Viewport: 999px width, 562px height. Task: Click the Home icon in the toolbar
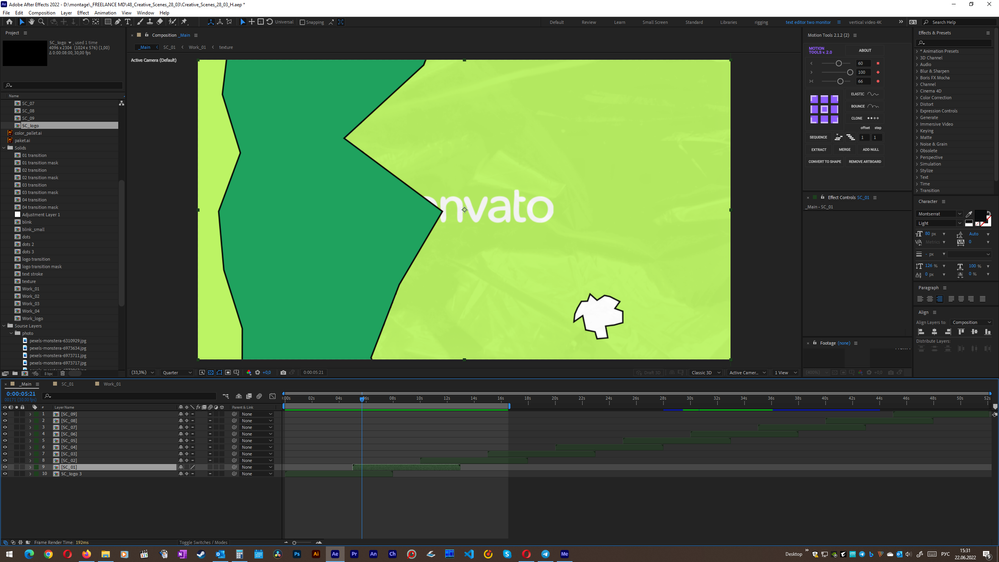(x=9, y=22)
